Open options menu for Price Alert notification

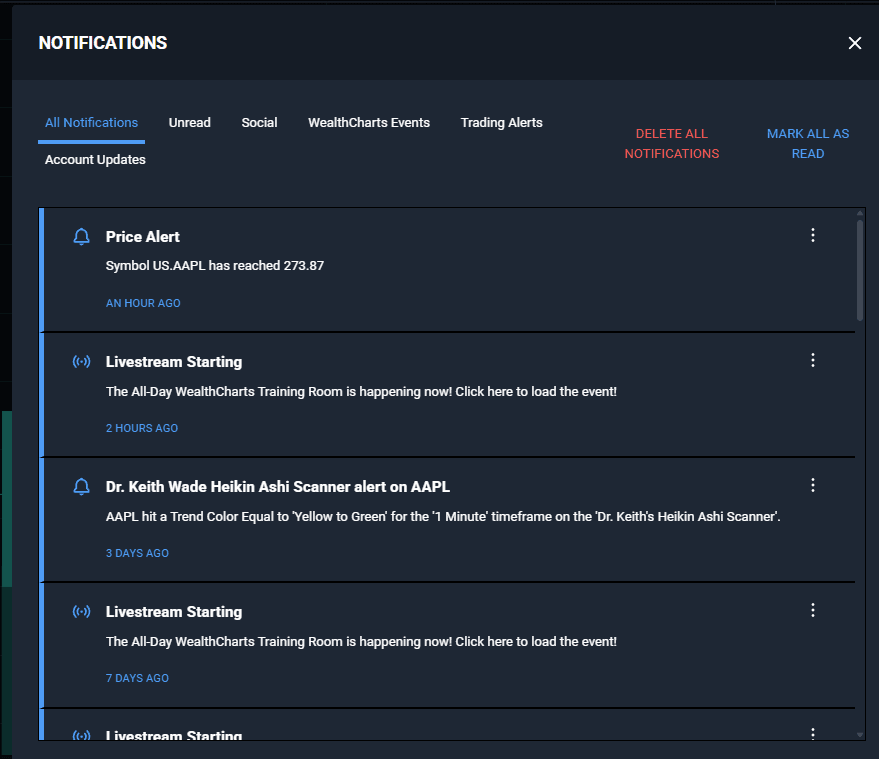(813, 235)
